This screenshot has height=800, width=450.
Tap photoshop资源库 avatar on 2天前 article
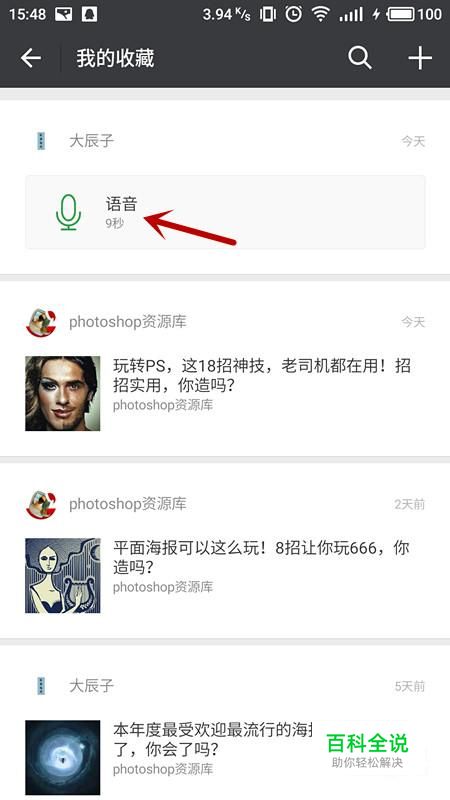(x=42, y=505)
